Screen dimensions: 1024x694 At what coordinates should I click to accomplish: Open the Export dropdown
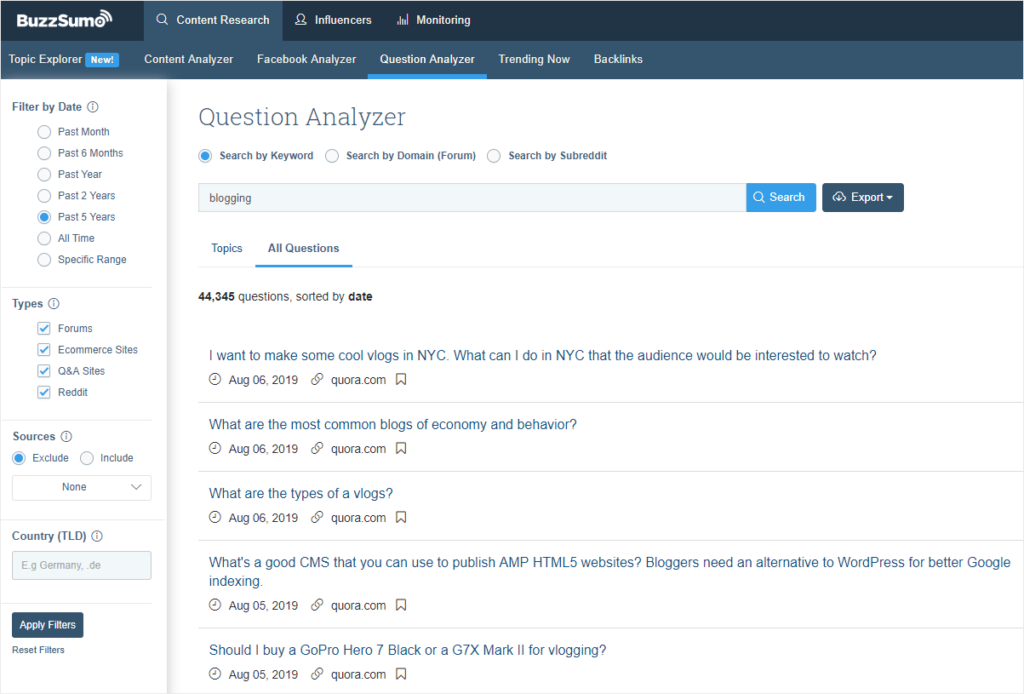pyautogui.click(x=862, y=197)
